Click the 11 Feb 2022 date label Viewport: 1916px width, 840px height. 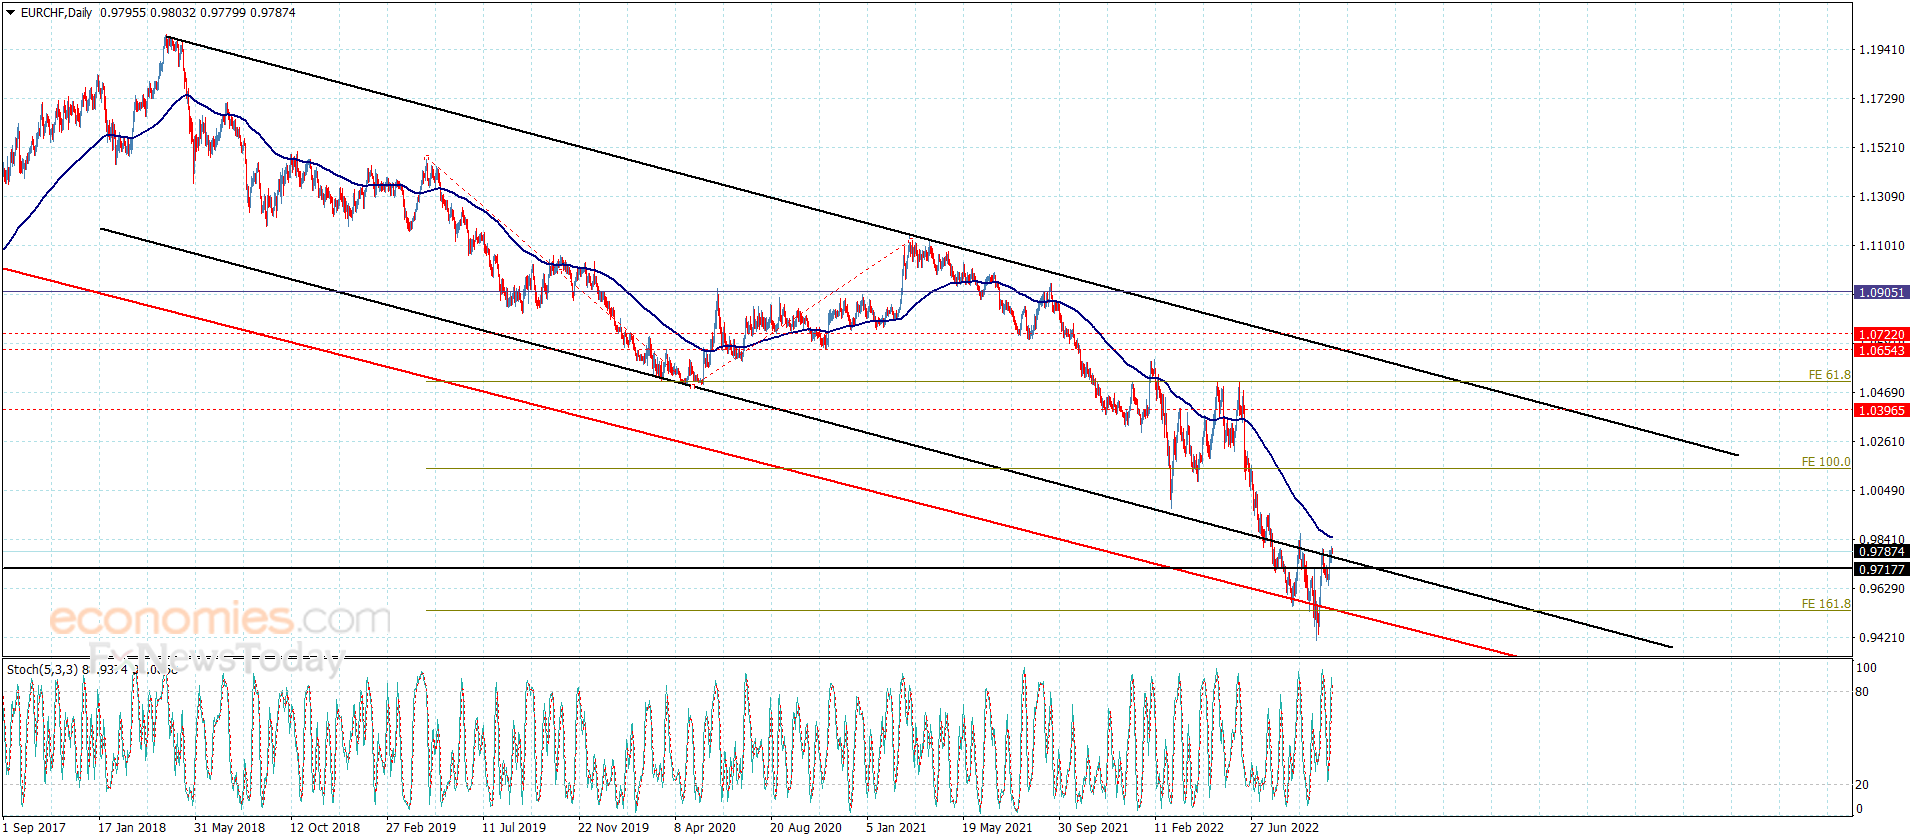coord(1189,827)
